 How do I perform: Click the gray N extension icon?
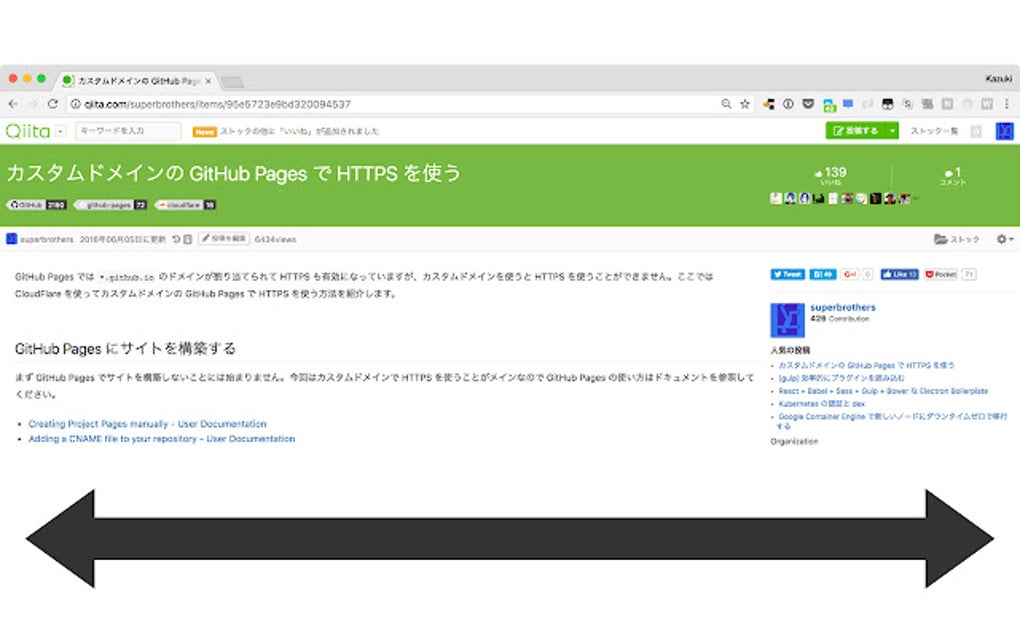pyautogui.click(x=947, y=104)
